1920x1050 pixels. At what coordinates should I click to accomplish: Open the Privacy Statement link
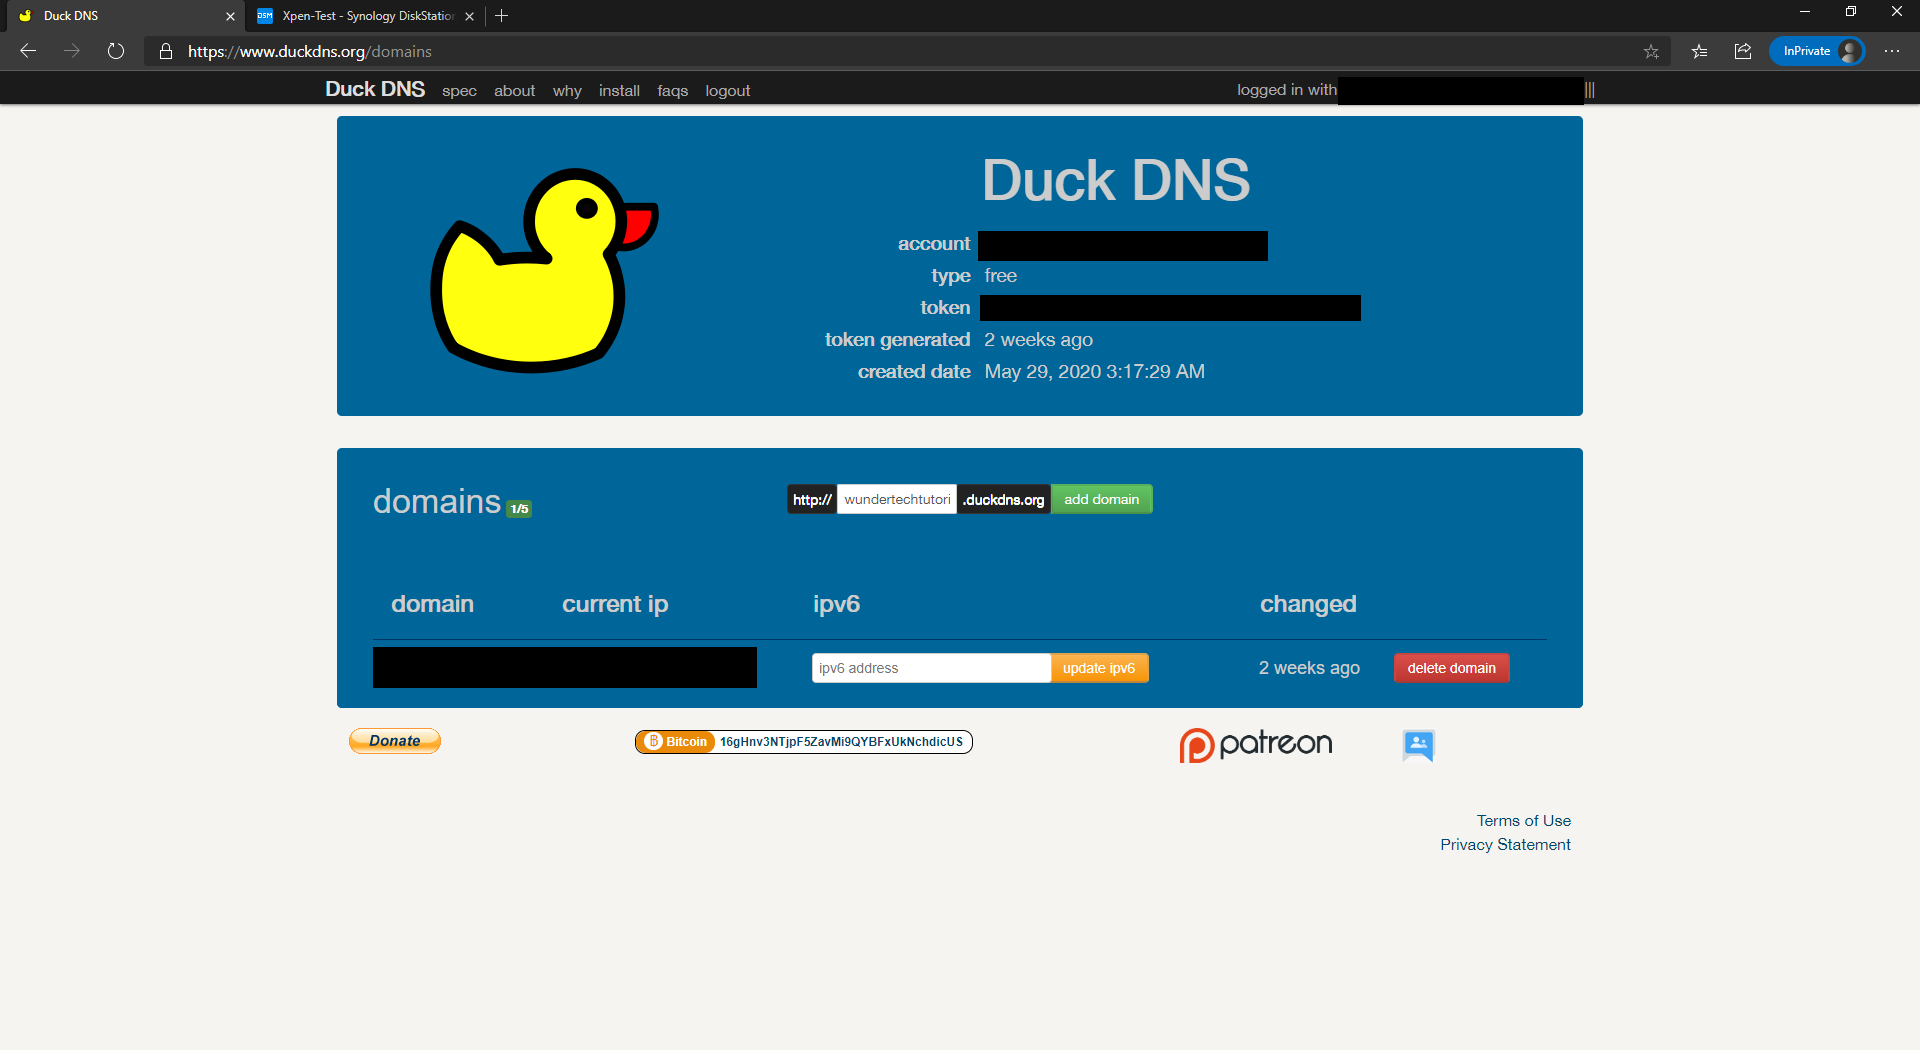click(x=1505, y=845)
